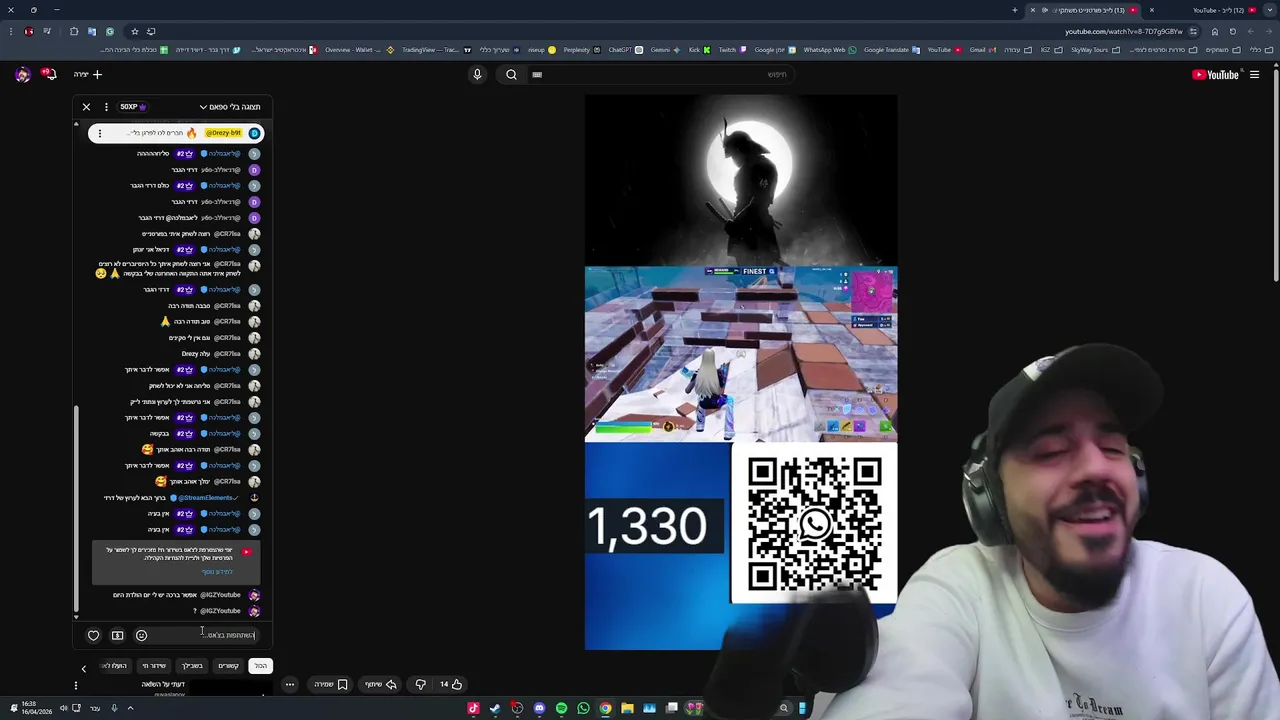Open YouTube hamburger guide menu

pos(1254,74)
